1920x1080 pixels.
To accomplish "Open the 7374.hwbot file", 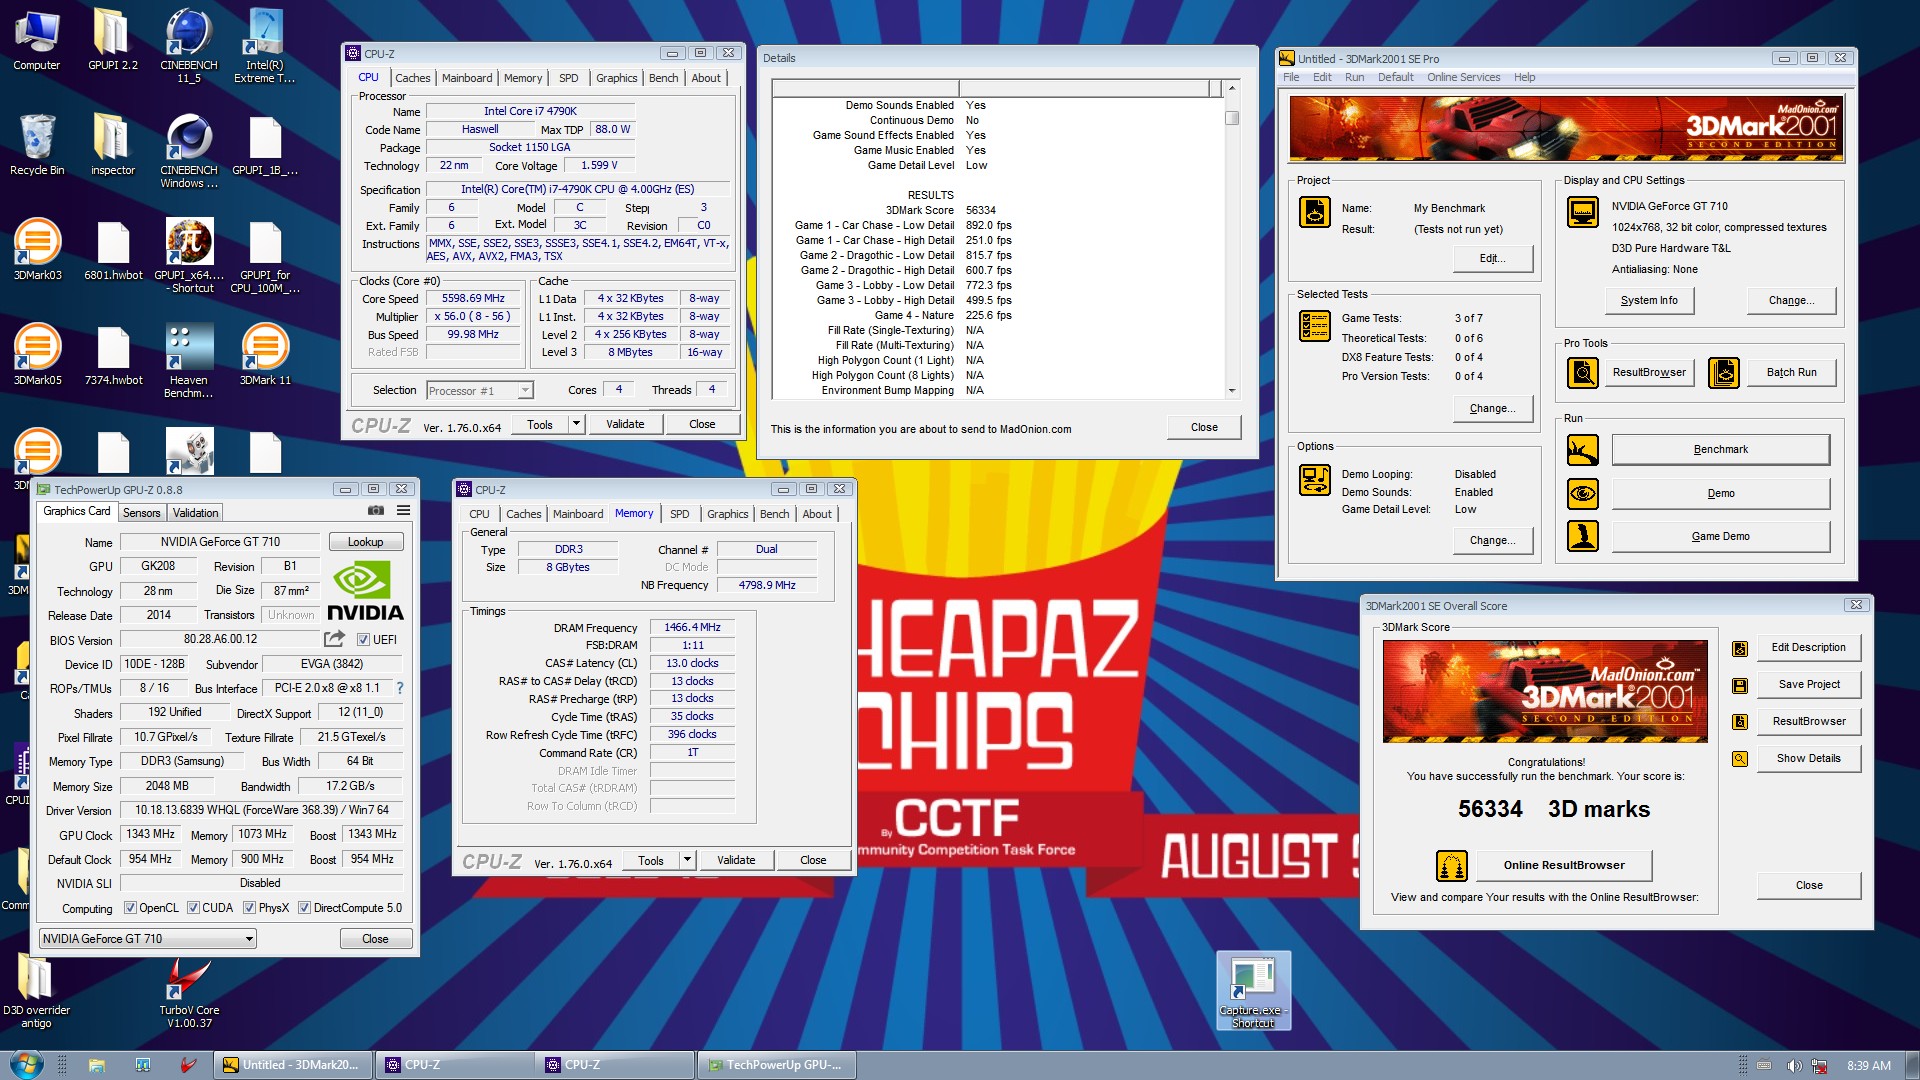I will pyautogui.click(x=113, y=355).
